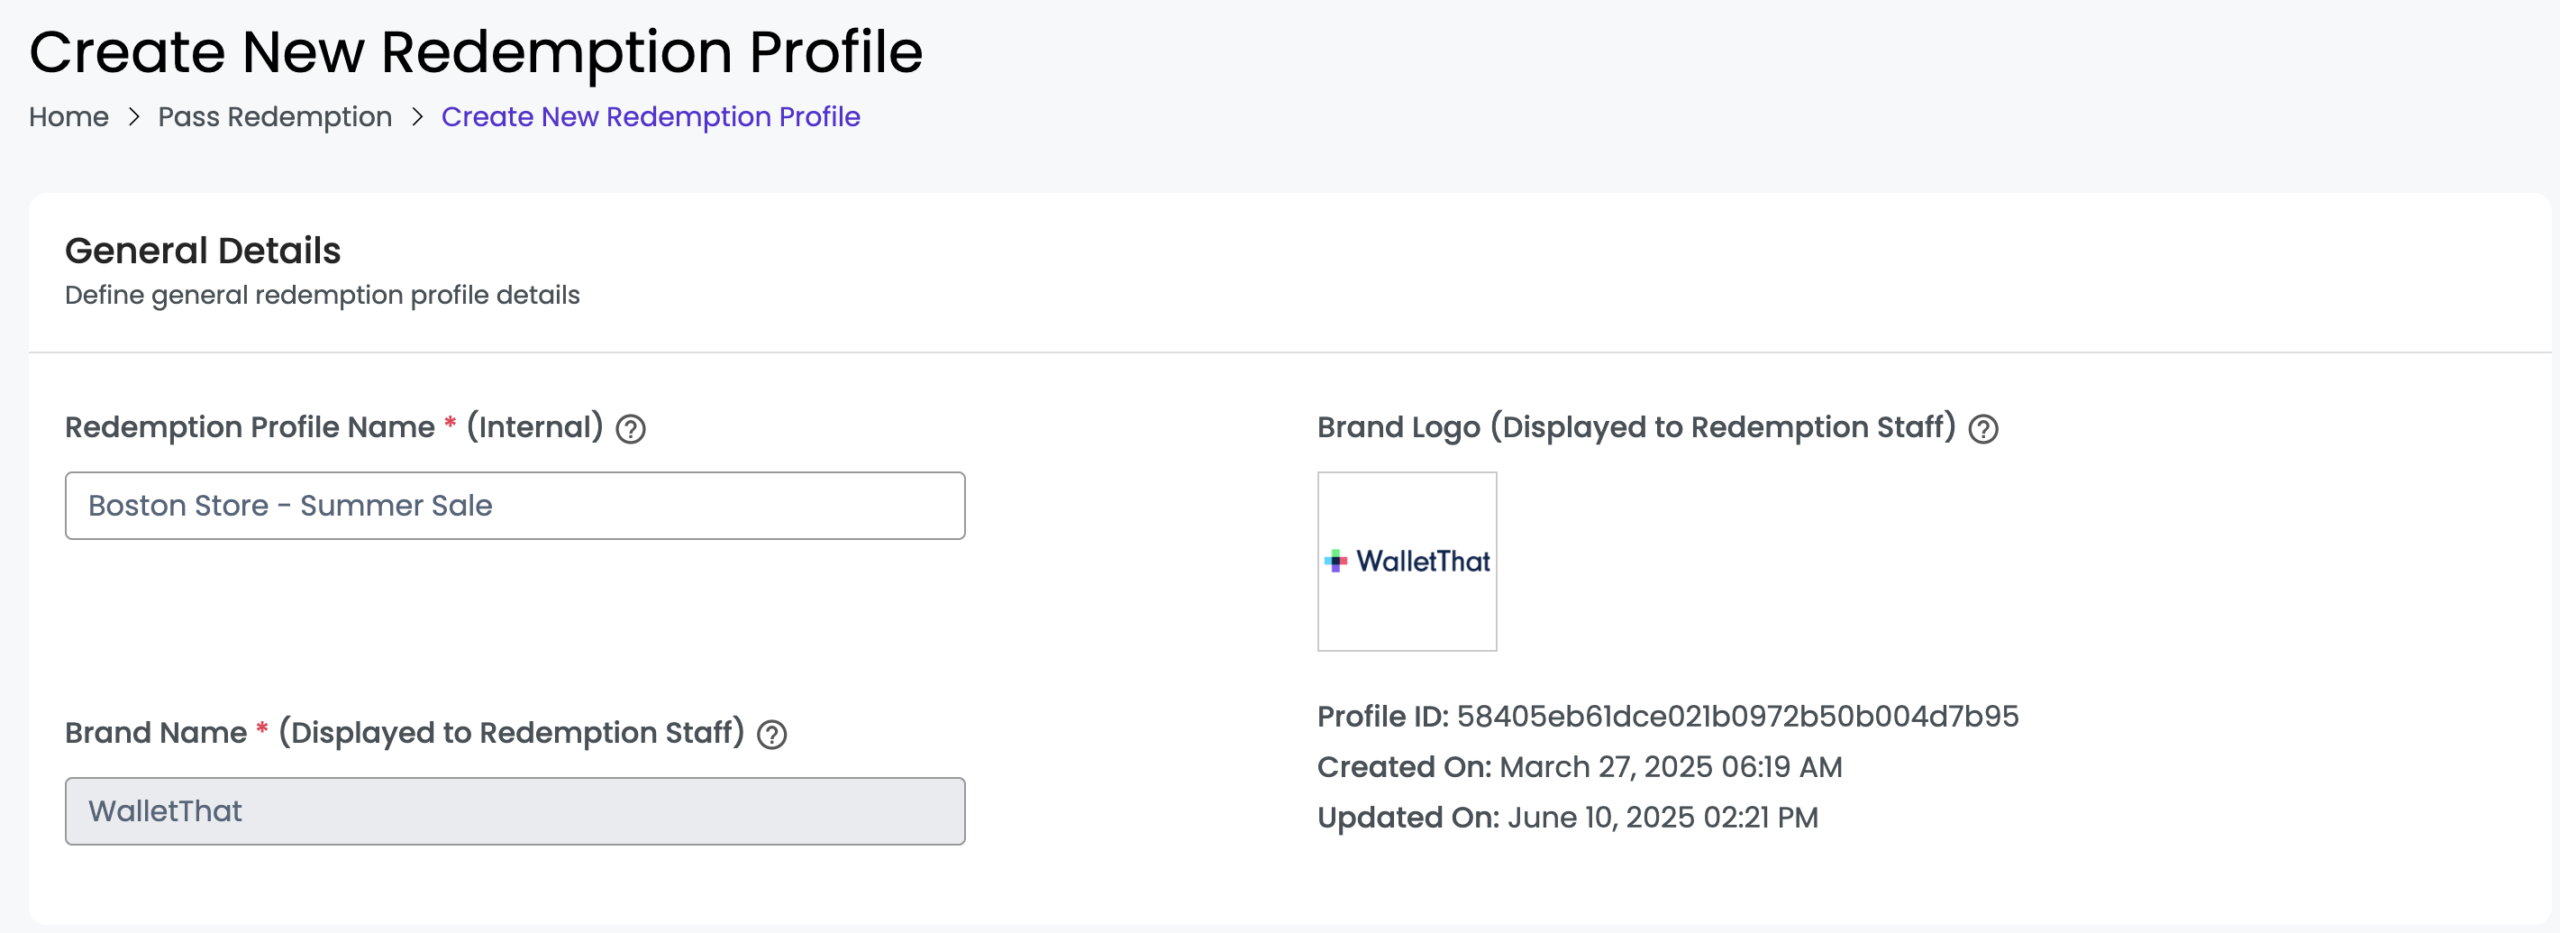Focus the Boston Store - Summer Sale field

click(515, 506)
